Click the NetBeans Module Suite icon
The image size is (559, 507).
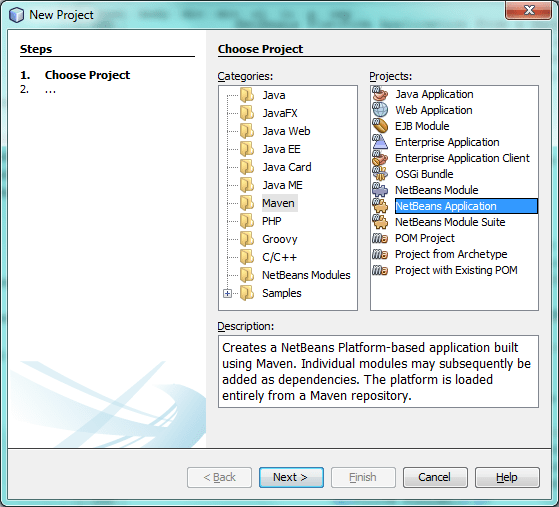(x=380, y=222)
